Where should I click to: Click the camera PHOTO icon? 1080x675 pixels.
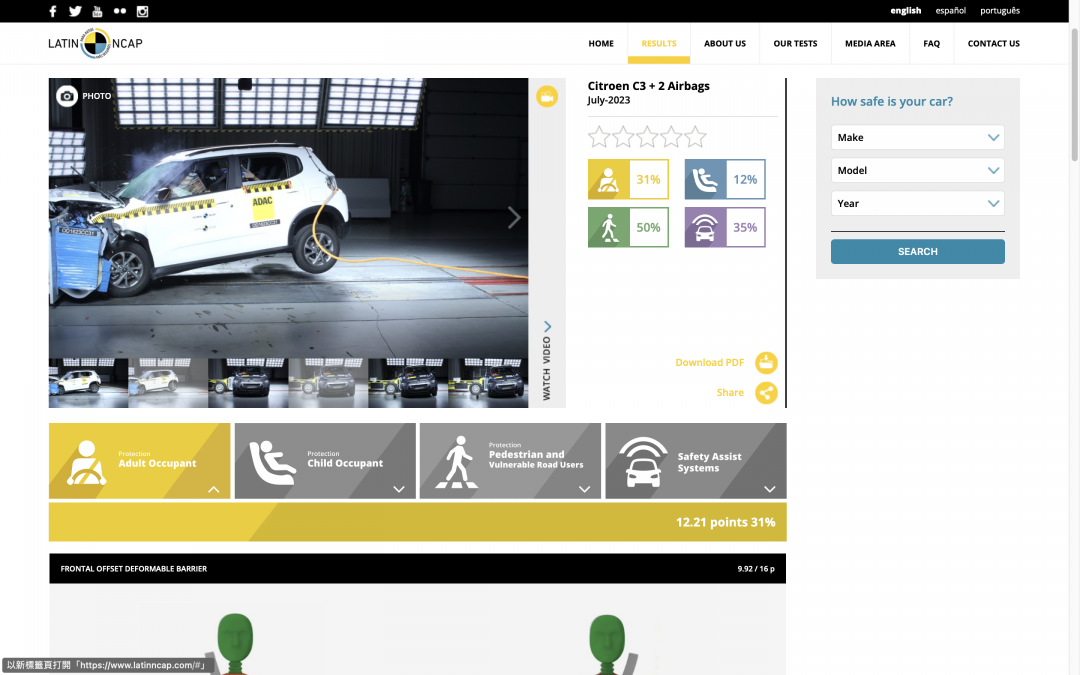67,96
